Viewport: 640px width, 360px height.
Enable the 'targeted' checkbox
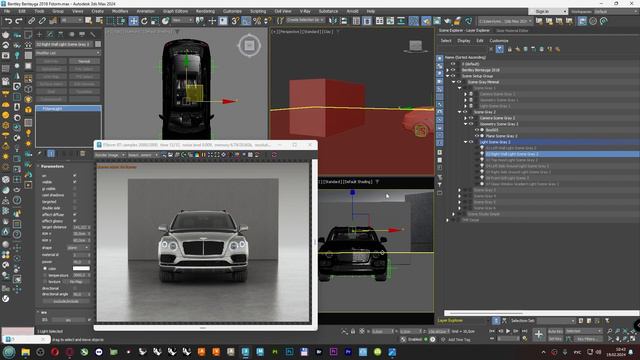pos(75,202)
